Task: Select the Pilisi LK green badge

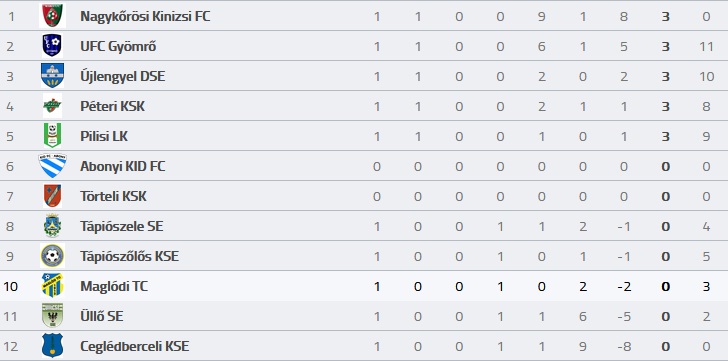Action: click(x=52, y=135)
